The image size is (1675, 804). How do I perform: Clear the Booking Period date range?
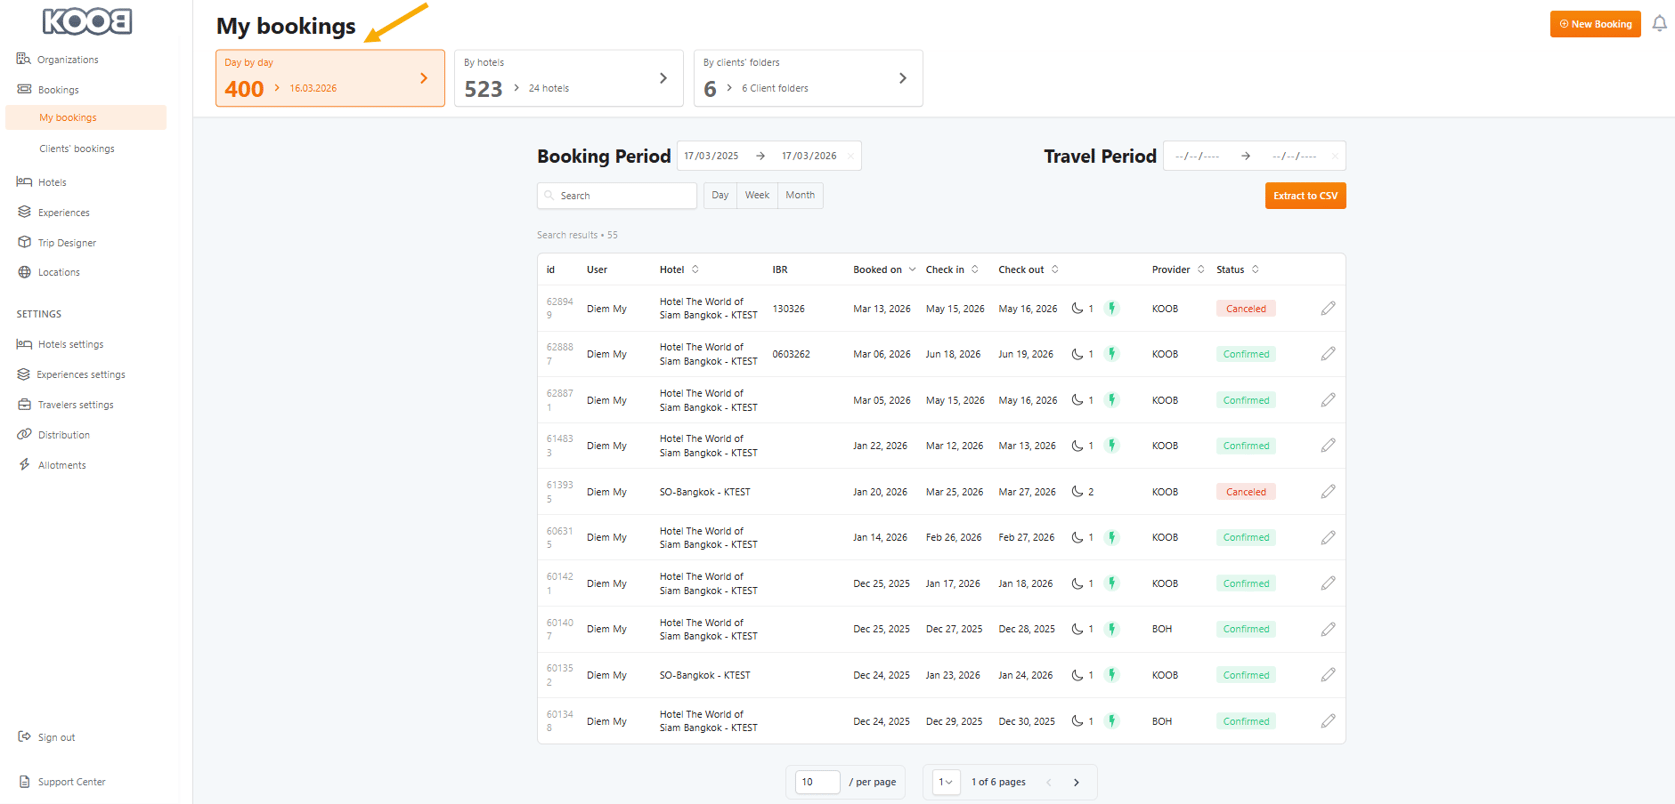click(851, 156)
